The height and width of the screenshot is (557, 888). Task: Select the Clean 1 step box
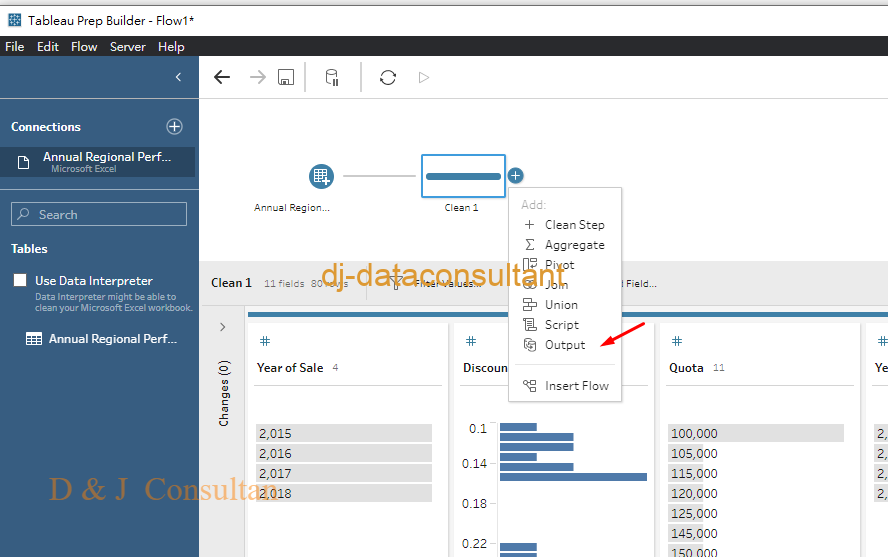tap(463, 176)
